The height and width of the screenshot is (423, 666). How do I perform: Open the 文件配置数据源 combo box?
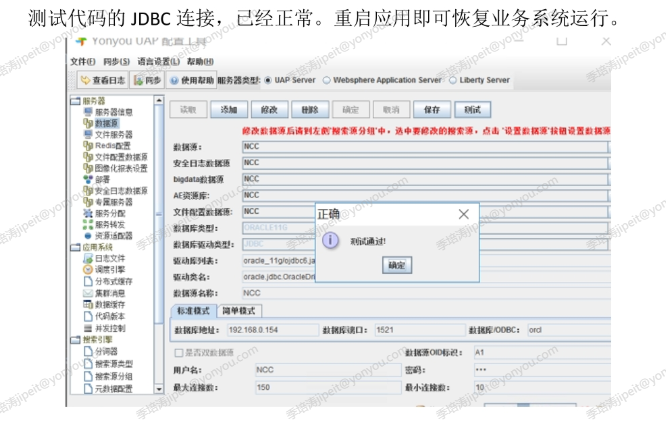pos(426,212)
